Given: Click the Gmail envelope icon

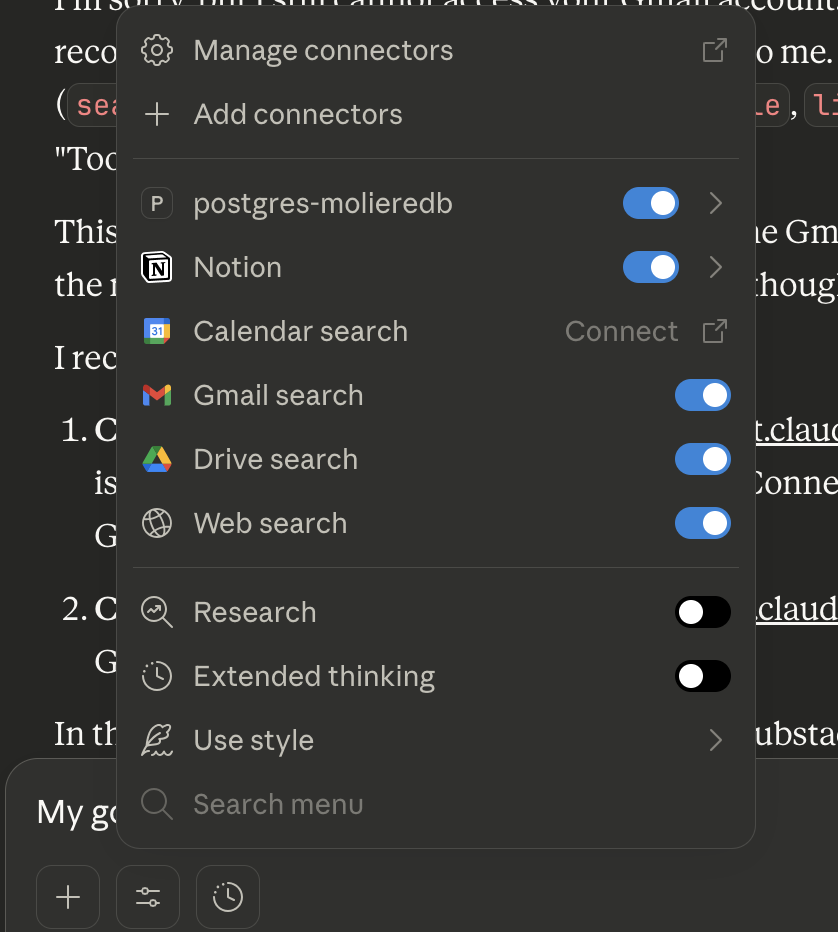Looking at the screenshot, I should [x=157, y=396].
